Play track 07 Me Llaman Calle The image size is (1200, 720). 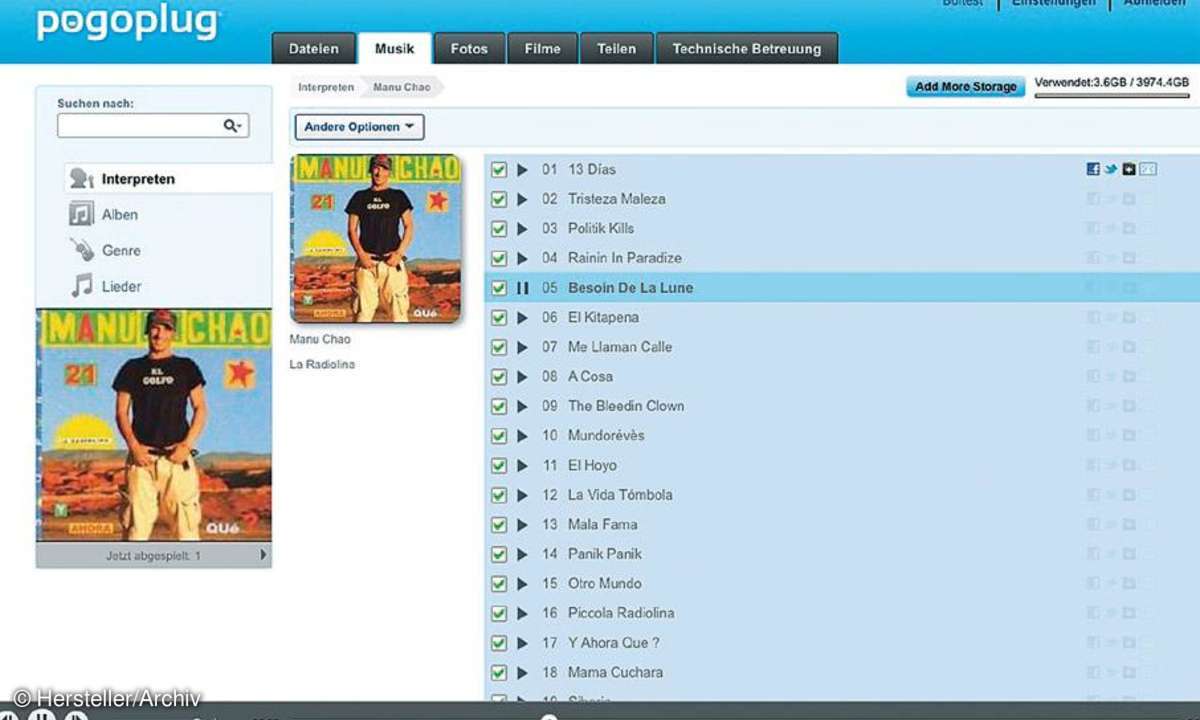[522, 347]
